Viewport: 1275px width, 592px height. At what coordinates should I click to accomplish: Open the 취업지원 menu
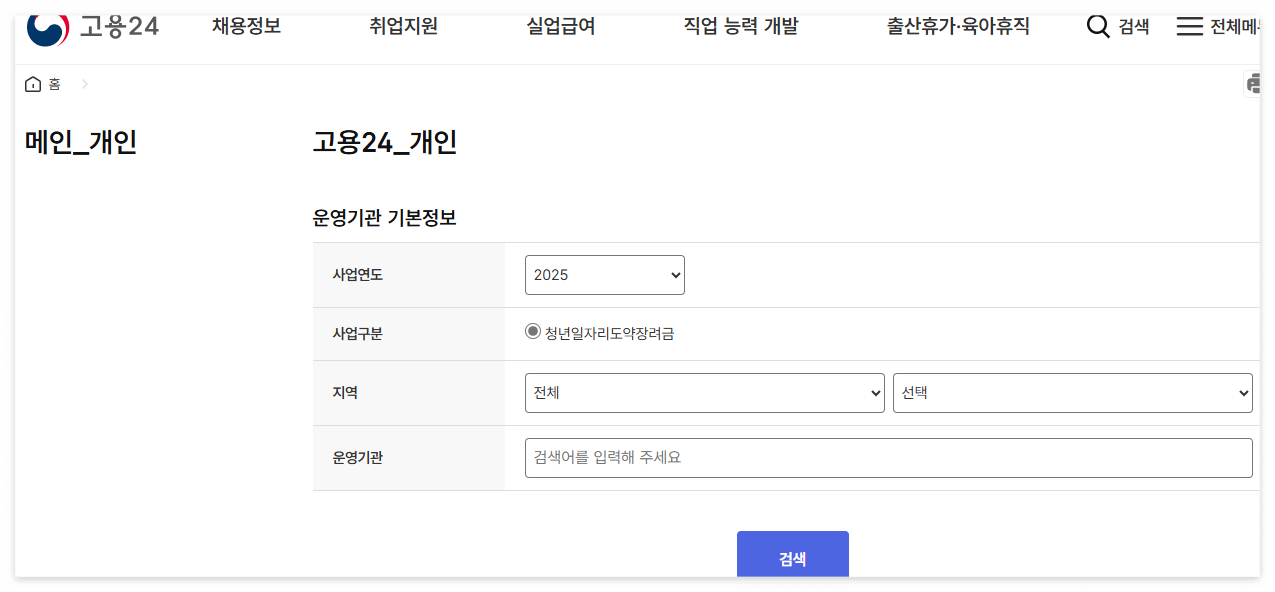coord(403,27)
